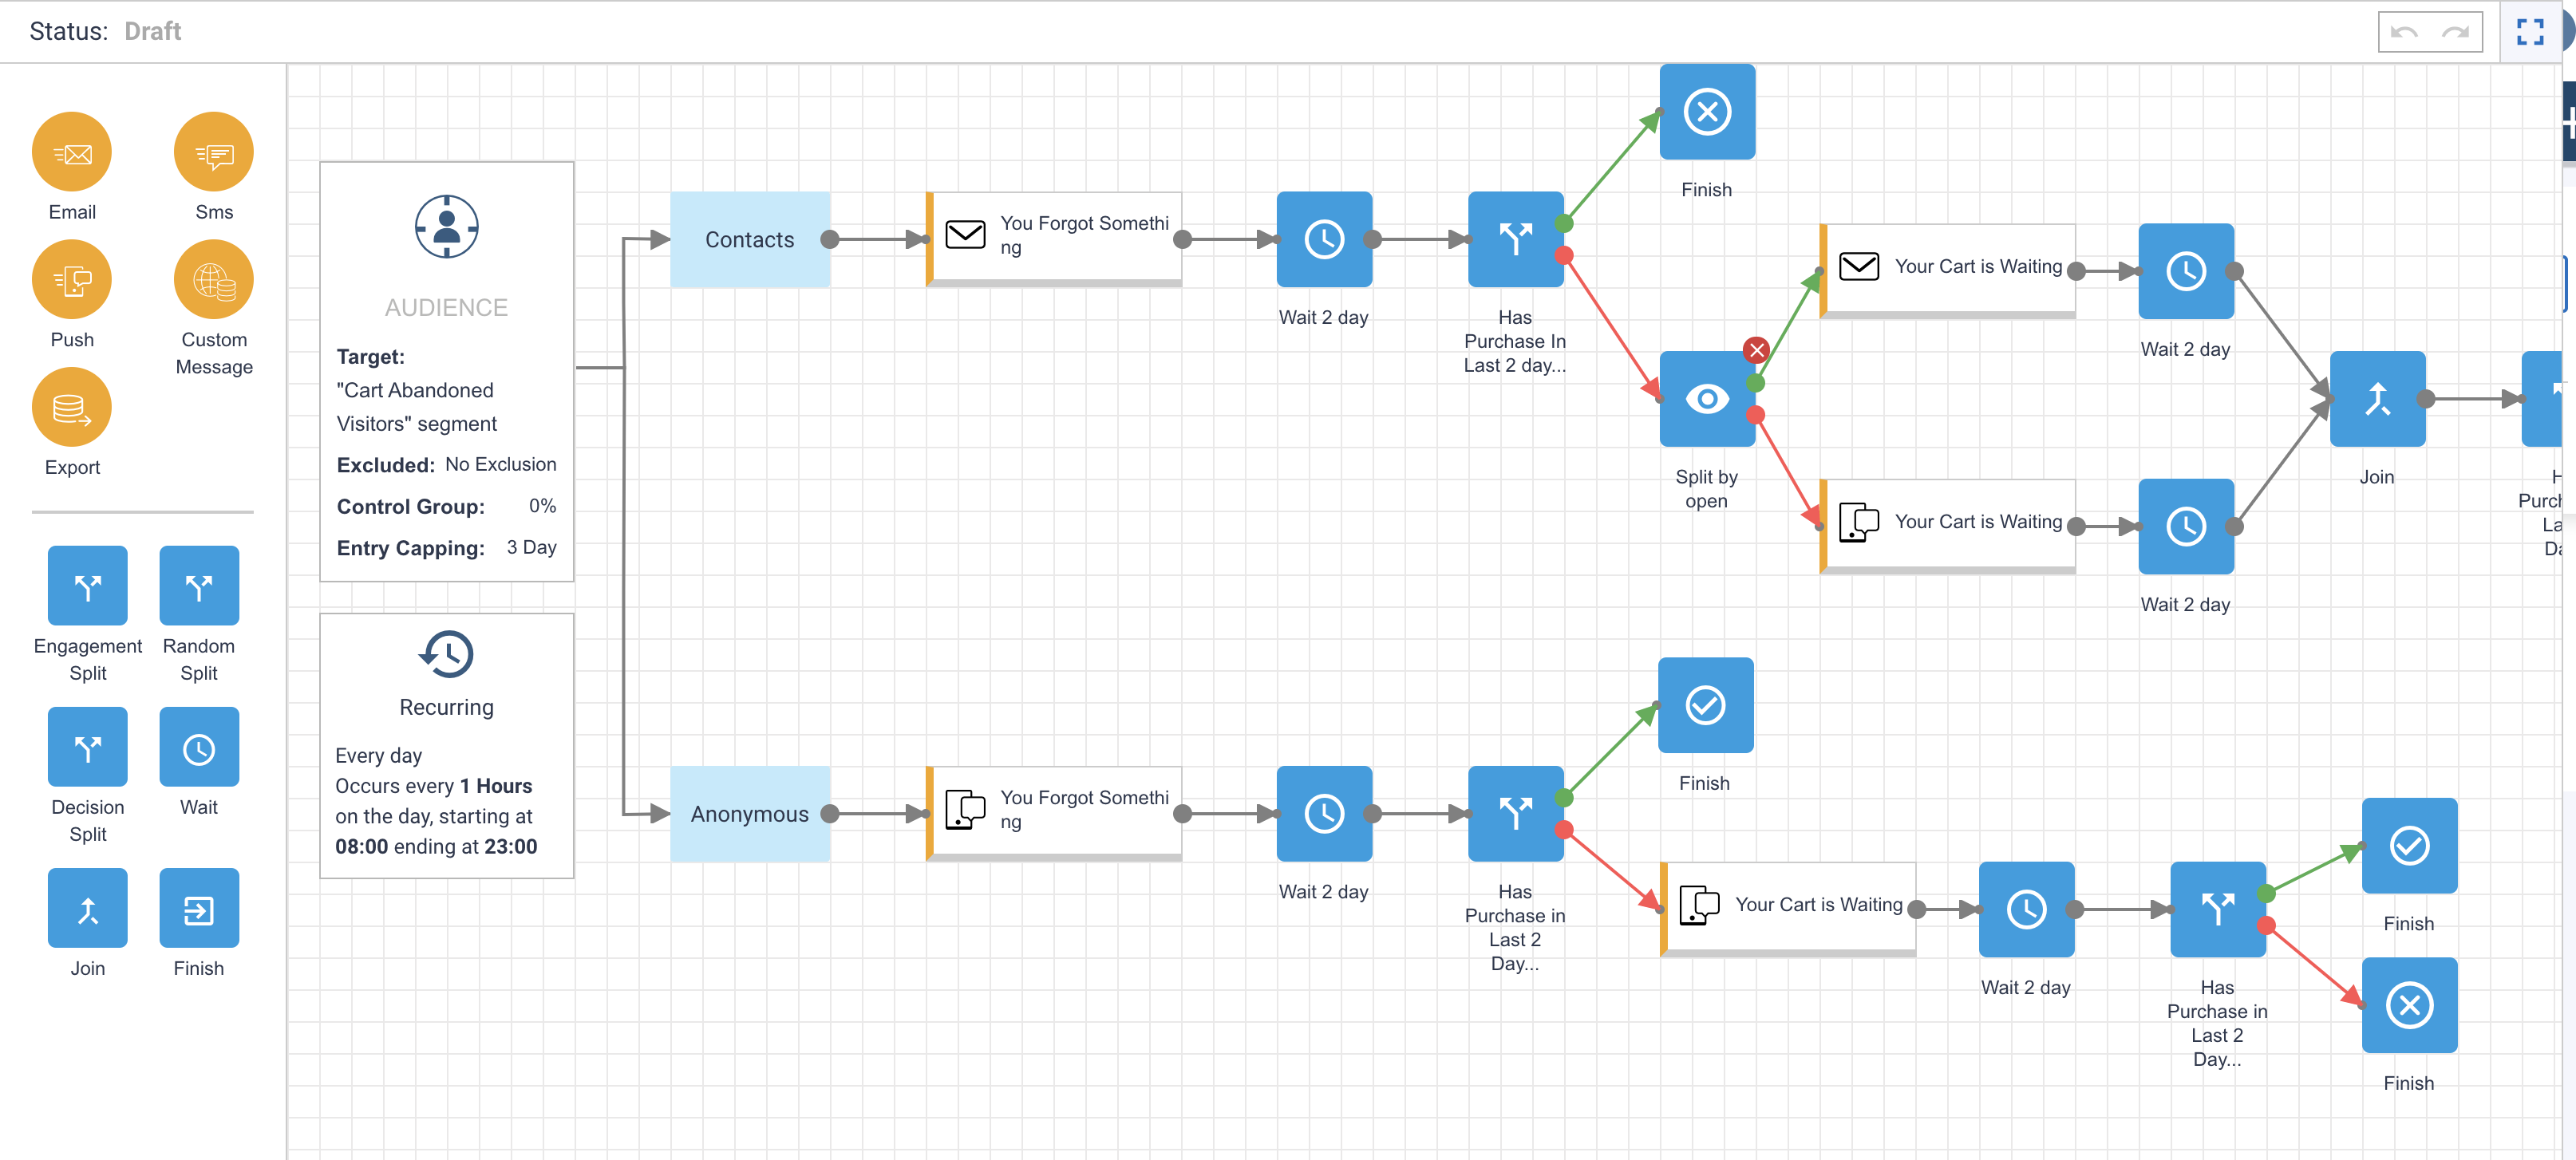Select the Export icon
The height and width of the screenshot is (1160, 2576).
[72, 408]
